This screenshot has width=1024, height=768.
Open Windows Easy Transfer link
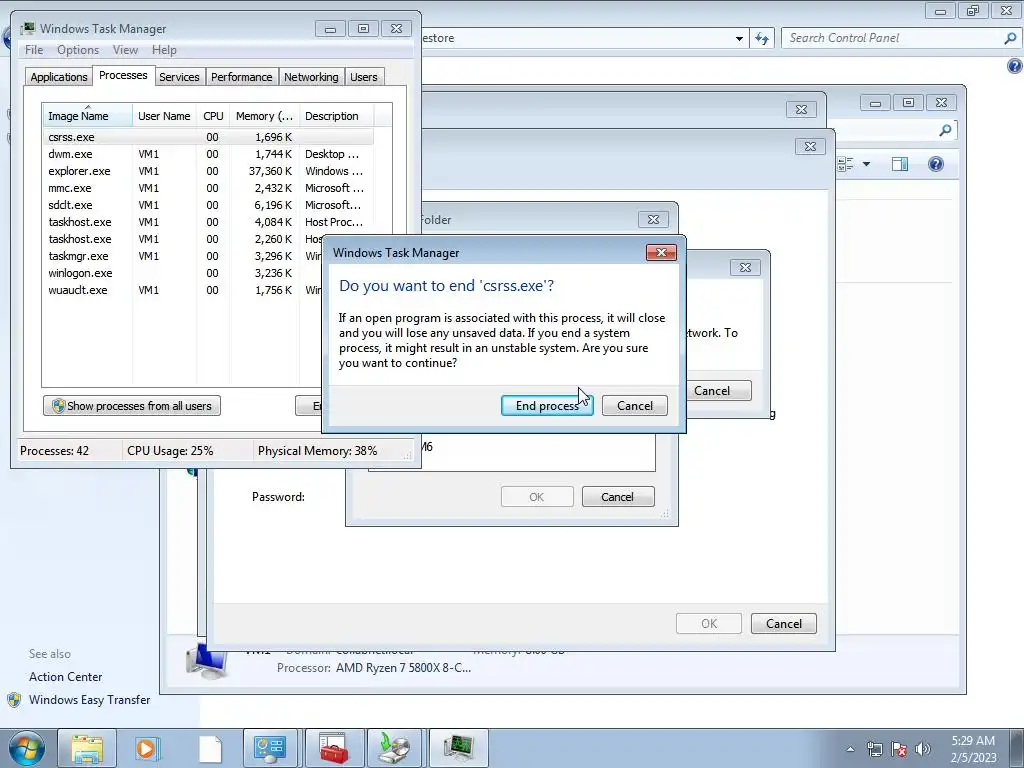coord(89,699)
